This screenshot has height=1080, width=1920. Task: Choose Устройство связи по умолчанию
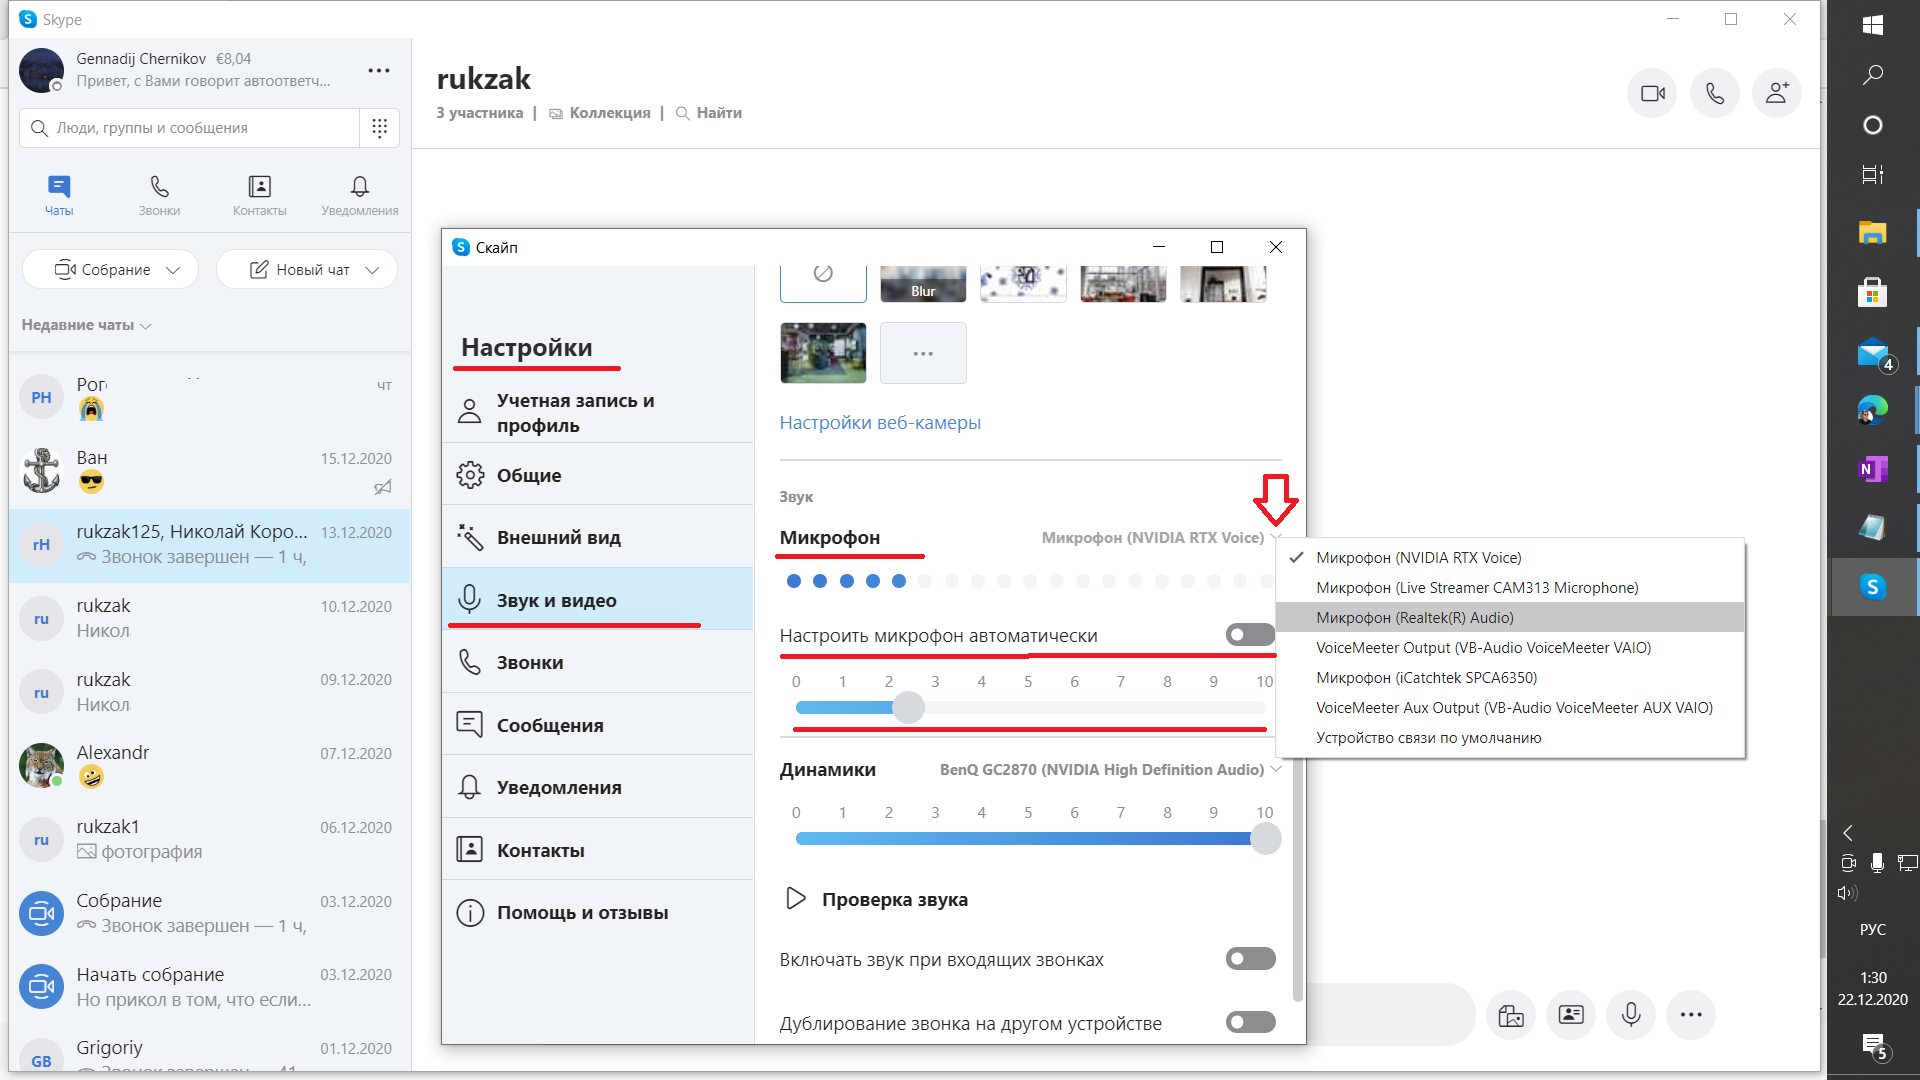click(1510, 737)
